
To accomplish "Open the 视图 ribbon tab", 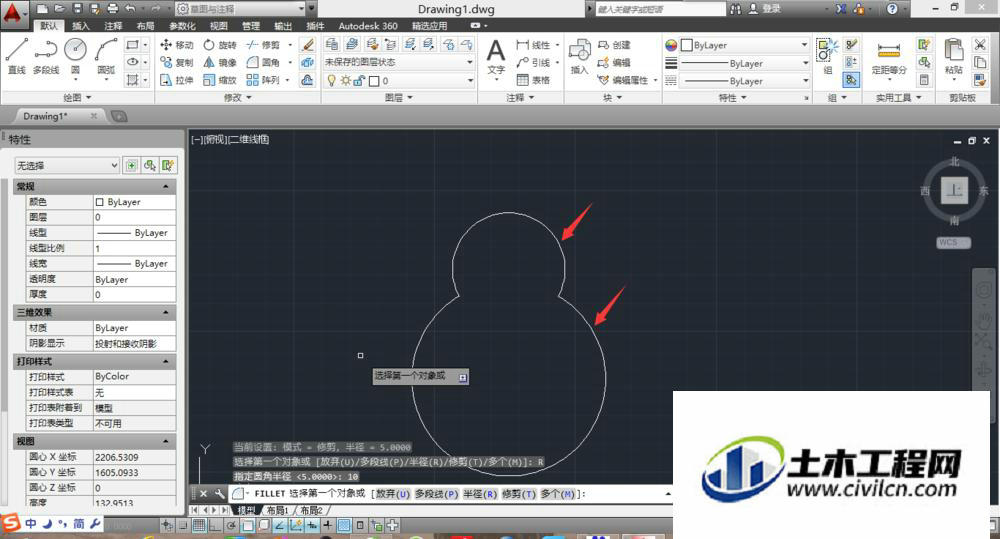I will click(218, 26).
